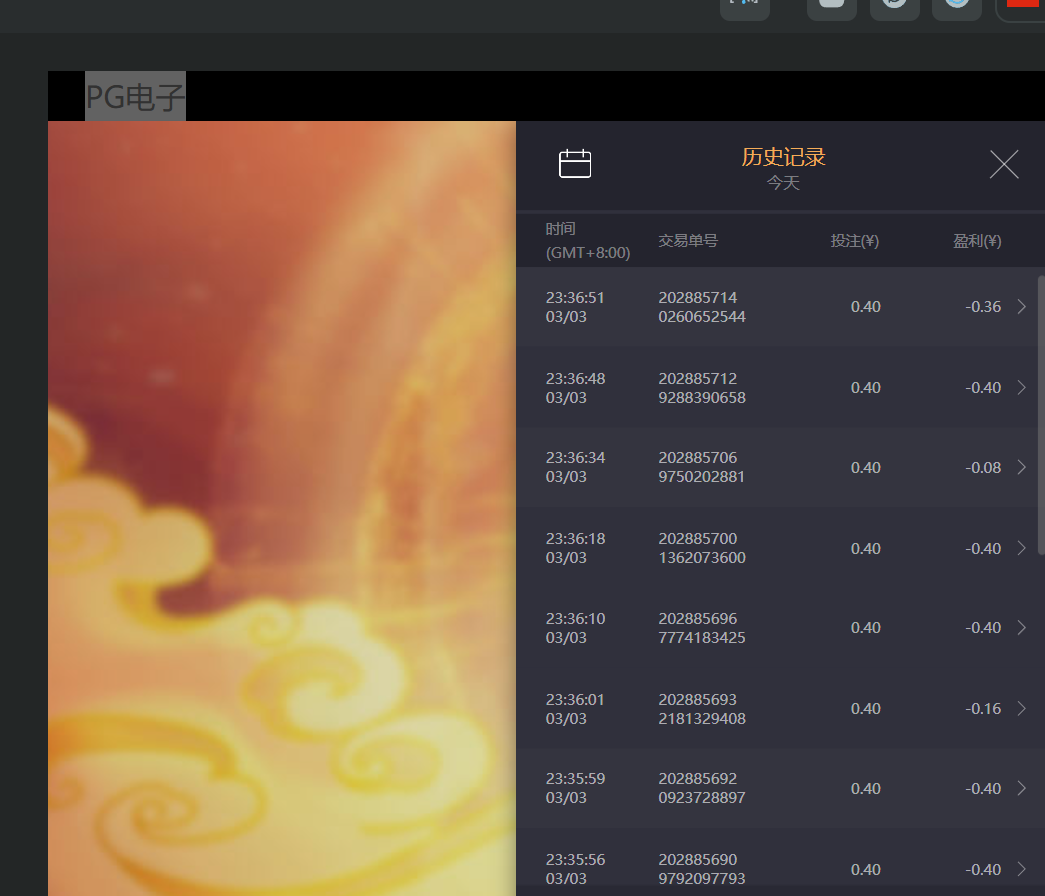
Task: Open the calendar date picker icon
Action: pyautogui.click(x=575, y=164)
